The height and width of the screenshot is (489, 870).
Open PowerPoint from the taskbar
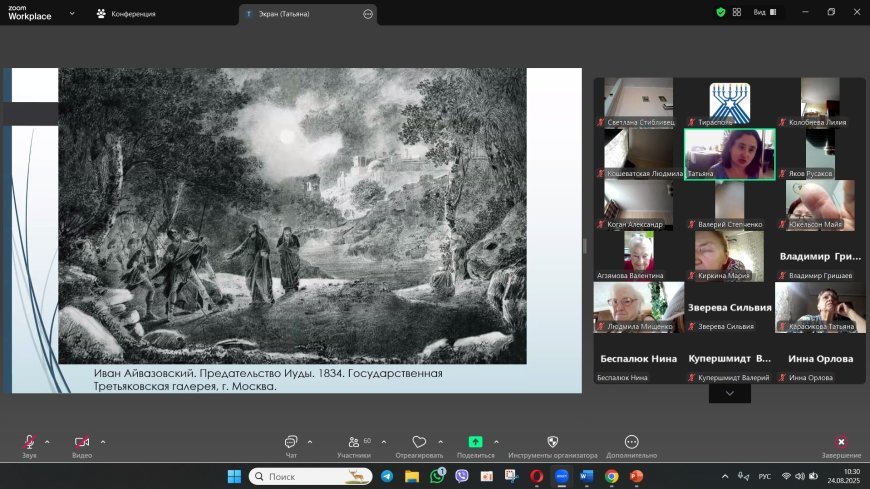[x=636, y=476]
